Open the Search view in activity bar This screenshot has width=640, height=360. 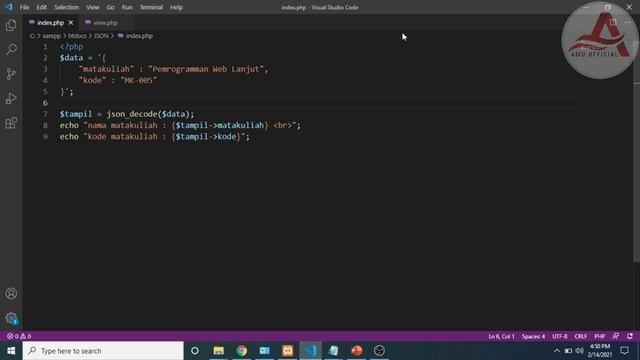point(11,49)
